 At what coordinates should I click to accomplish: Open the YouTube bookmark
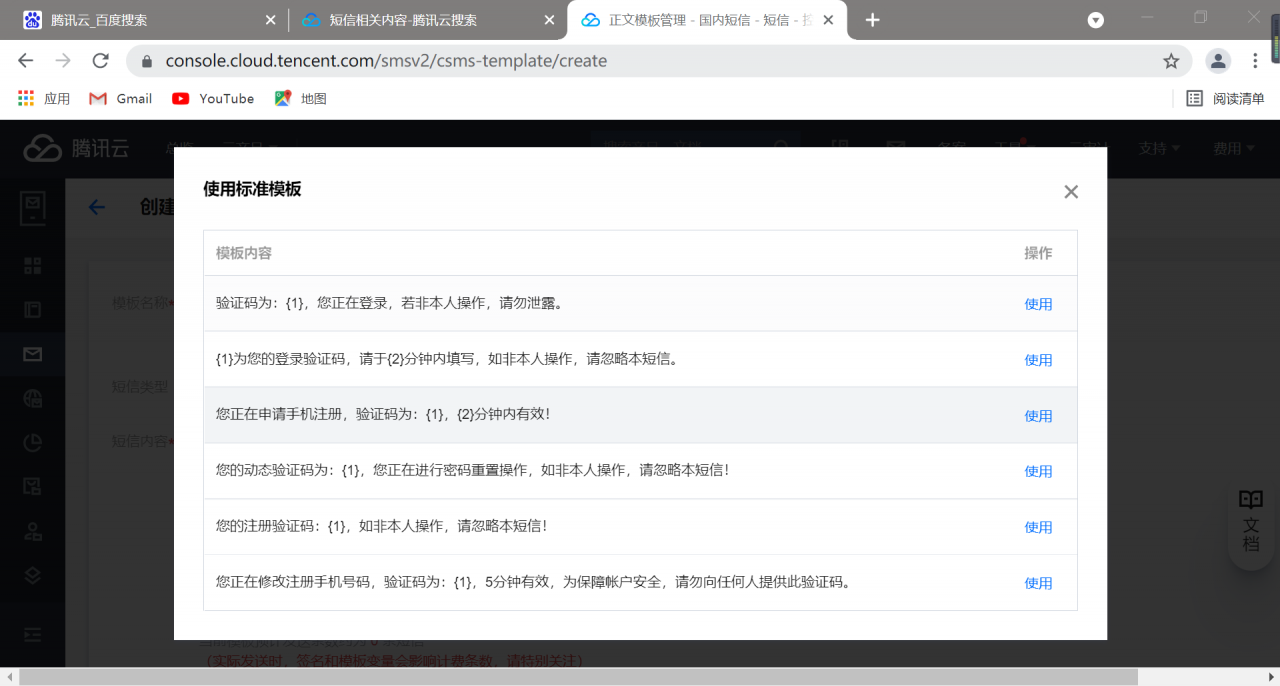212,98
